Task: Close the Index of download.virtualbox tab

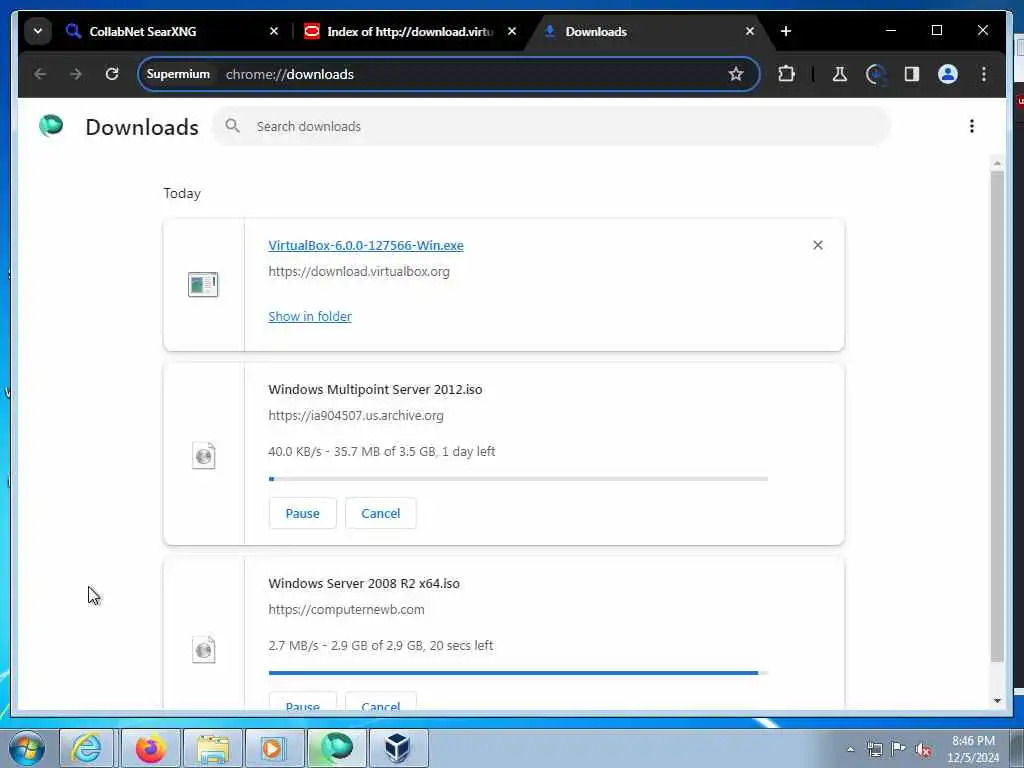Action: click(x=512, y=31)
